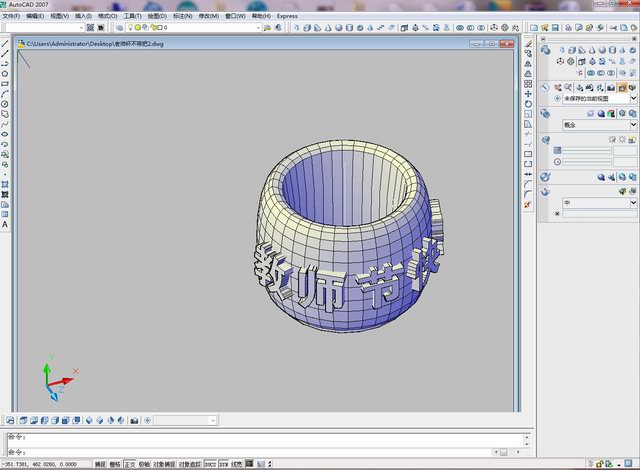This screenshot has height=470, width=640.
Task: Click the Move tool in modify toolbar
Action: (x=528, y=94)
